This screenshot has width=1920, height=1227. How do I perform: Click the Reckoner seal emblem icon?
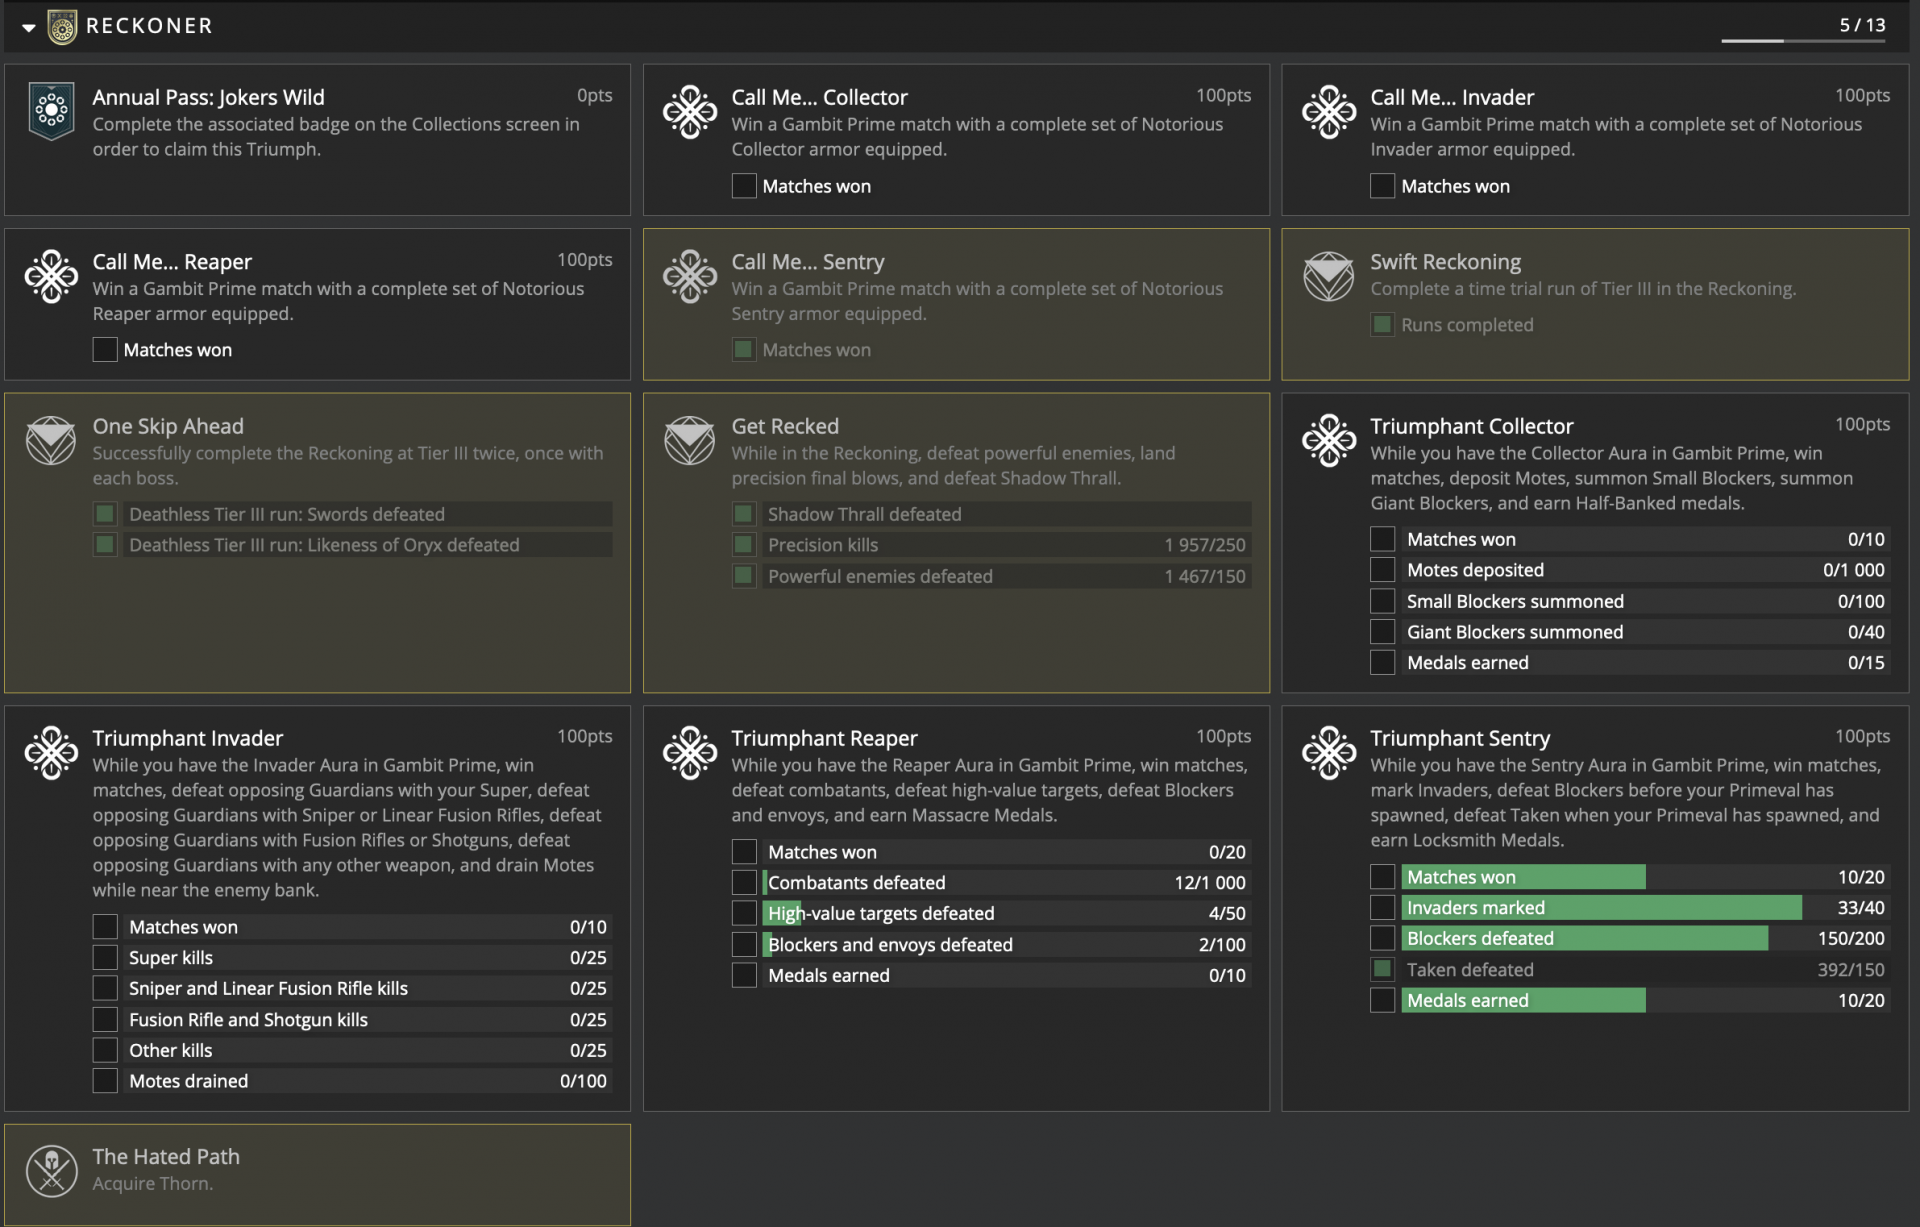click(x=62, y=27)
